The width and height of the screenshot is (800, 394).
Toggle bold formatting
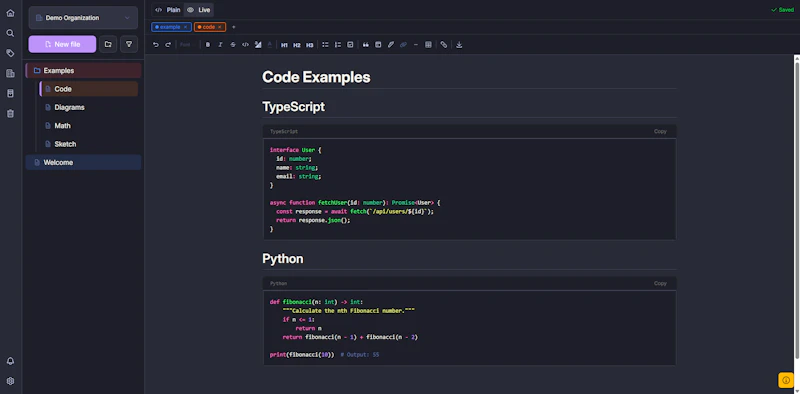tap(208, 45)
